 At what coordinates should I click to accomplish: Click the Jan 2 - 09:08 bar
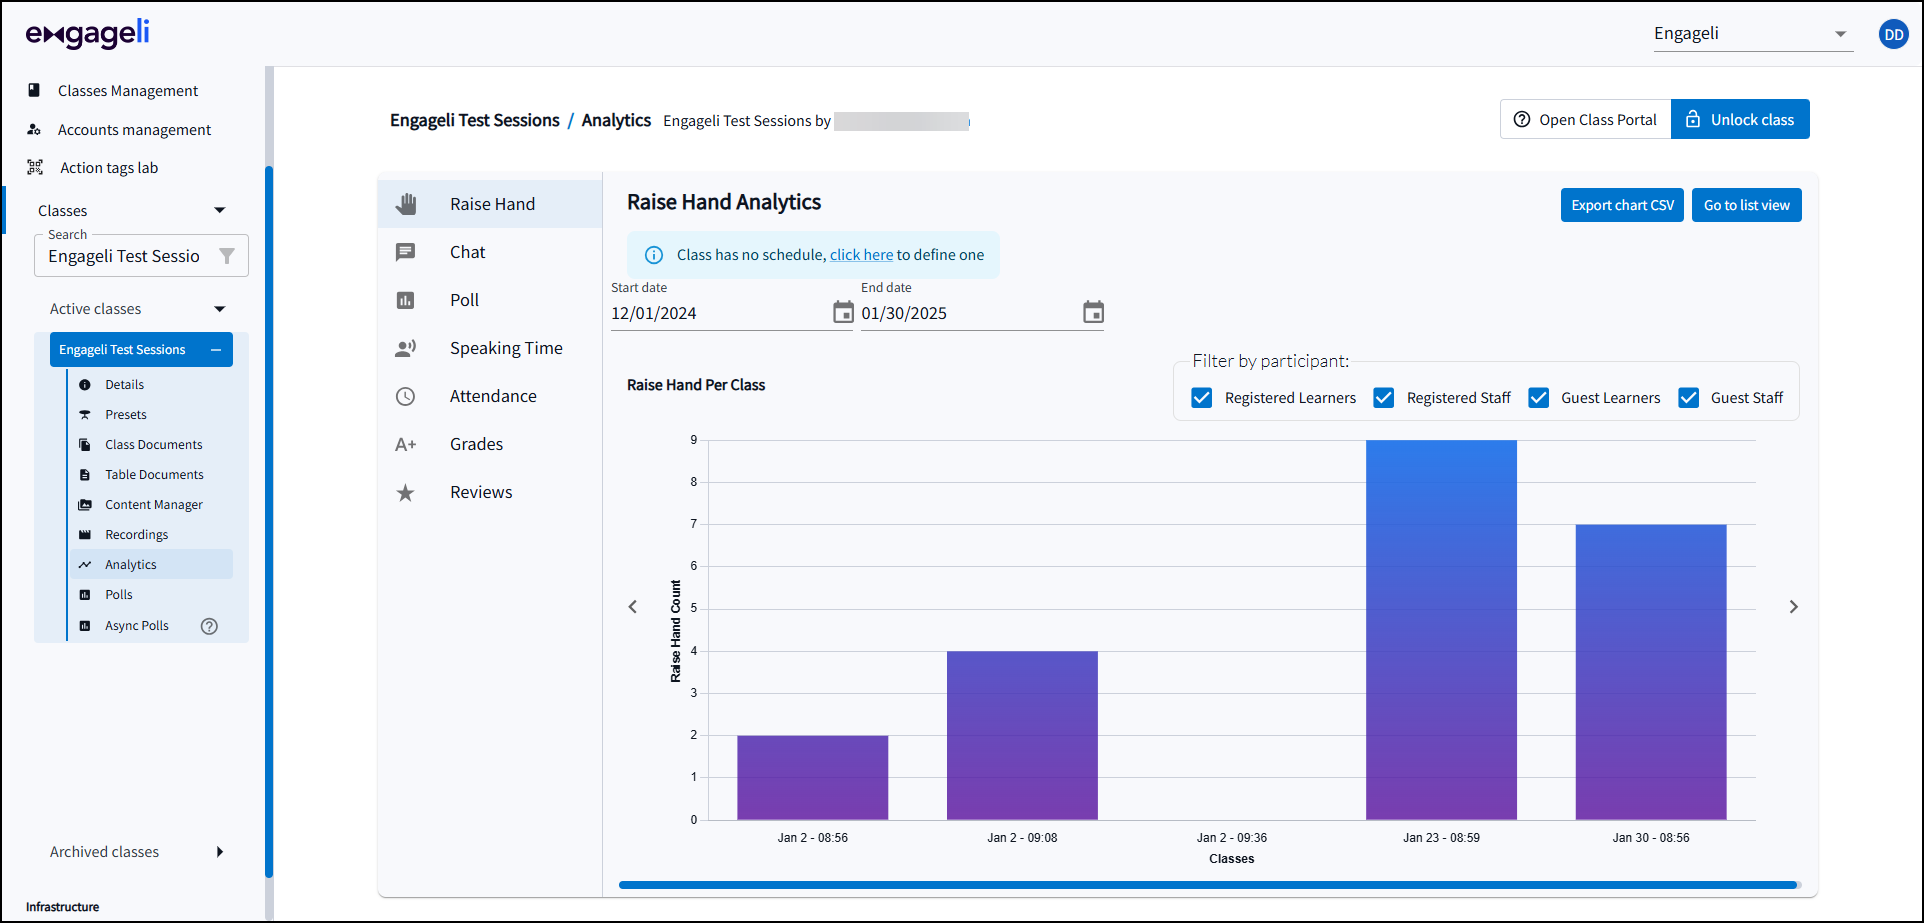pos(1022,736)
